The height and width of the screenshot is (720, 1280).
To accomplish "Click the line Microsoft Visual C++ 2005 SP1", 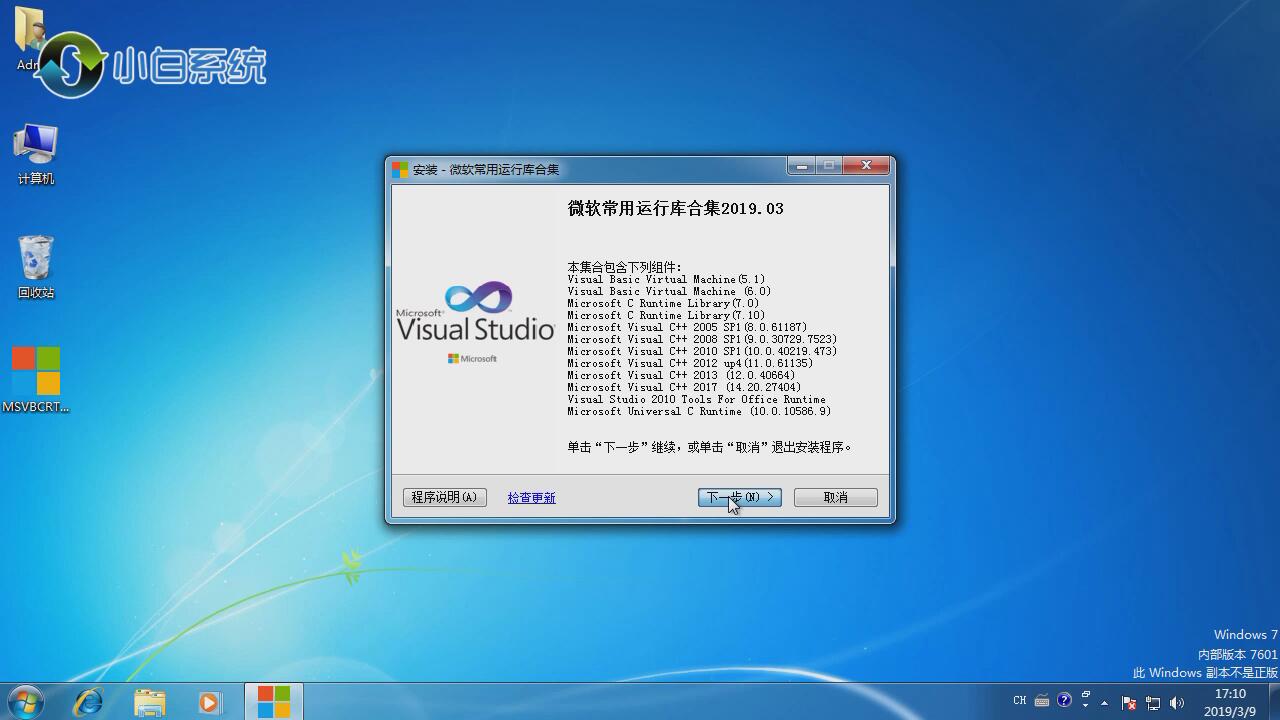I will (687, 327).
